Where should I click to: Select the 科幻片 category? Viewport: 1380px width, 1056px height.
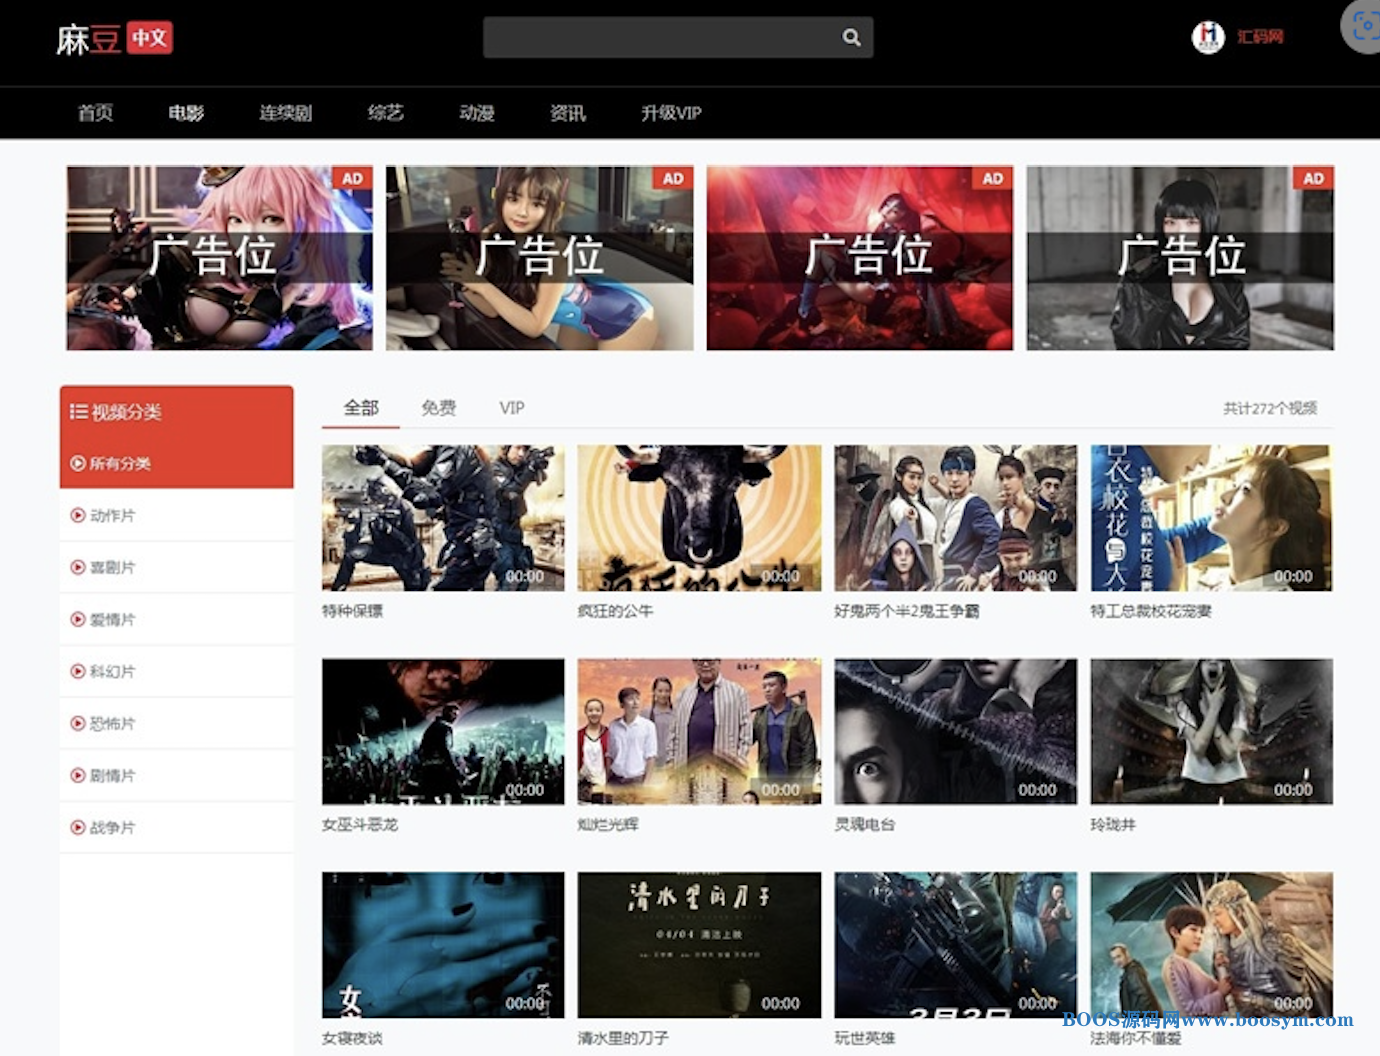pos(177,671)
